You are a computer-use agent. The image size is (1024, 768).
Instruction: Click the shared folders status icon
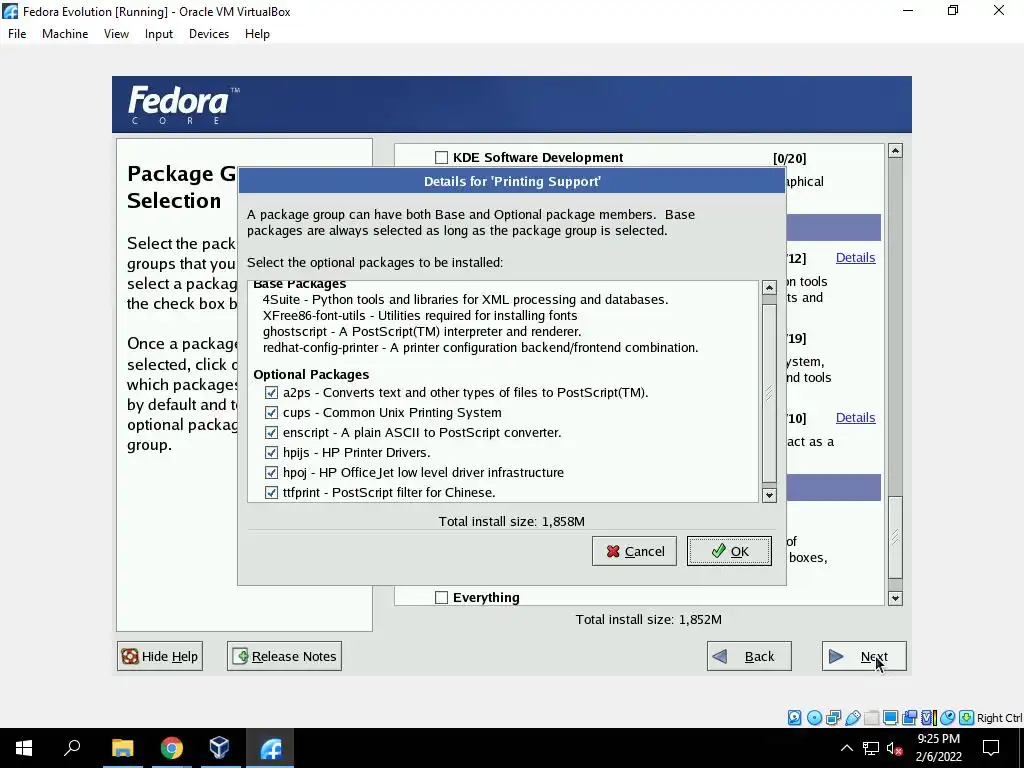click(871, 718)
